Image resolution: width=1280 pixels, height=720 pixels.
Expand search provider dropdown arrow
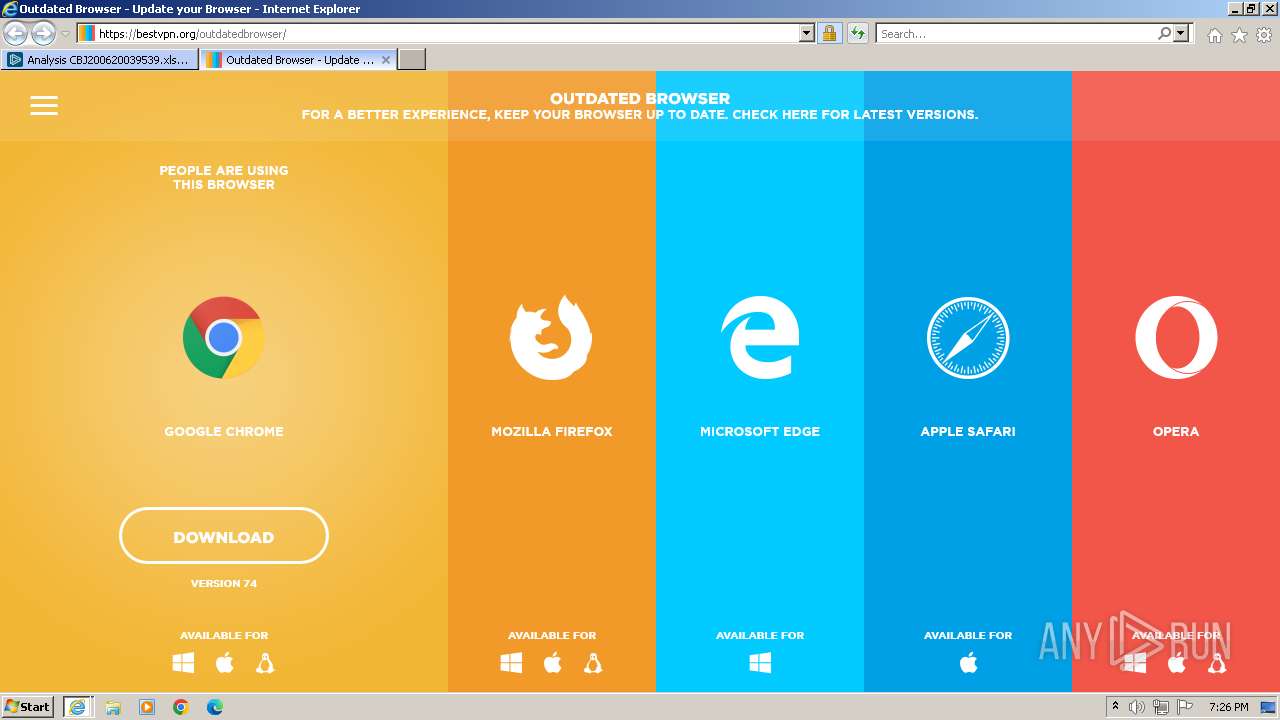point(1181,33)
